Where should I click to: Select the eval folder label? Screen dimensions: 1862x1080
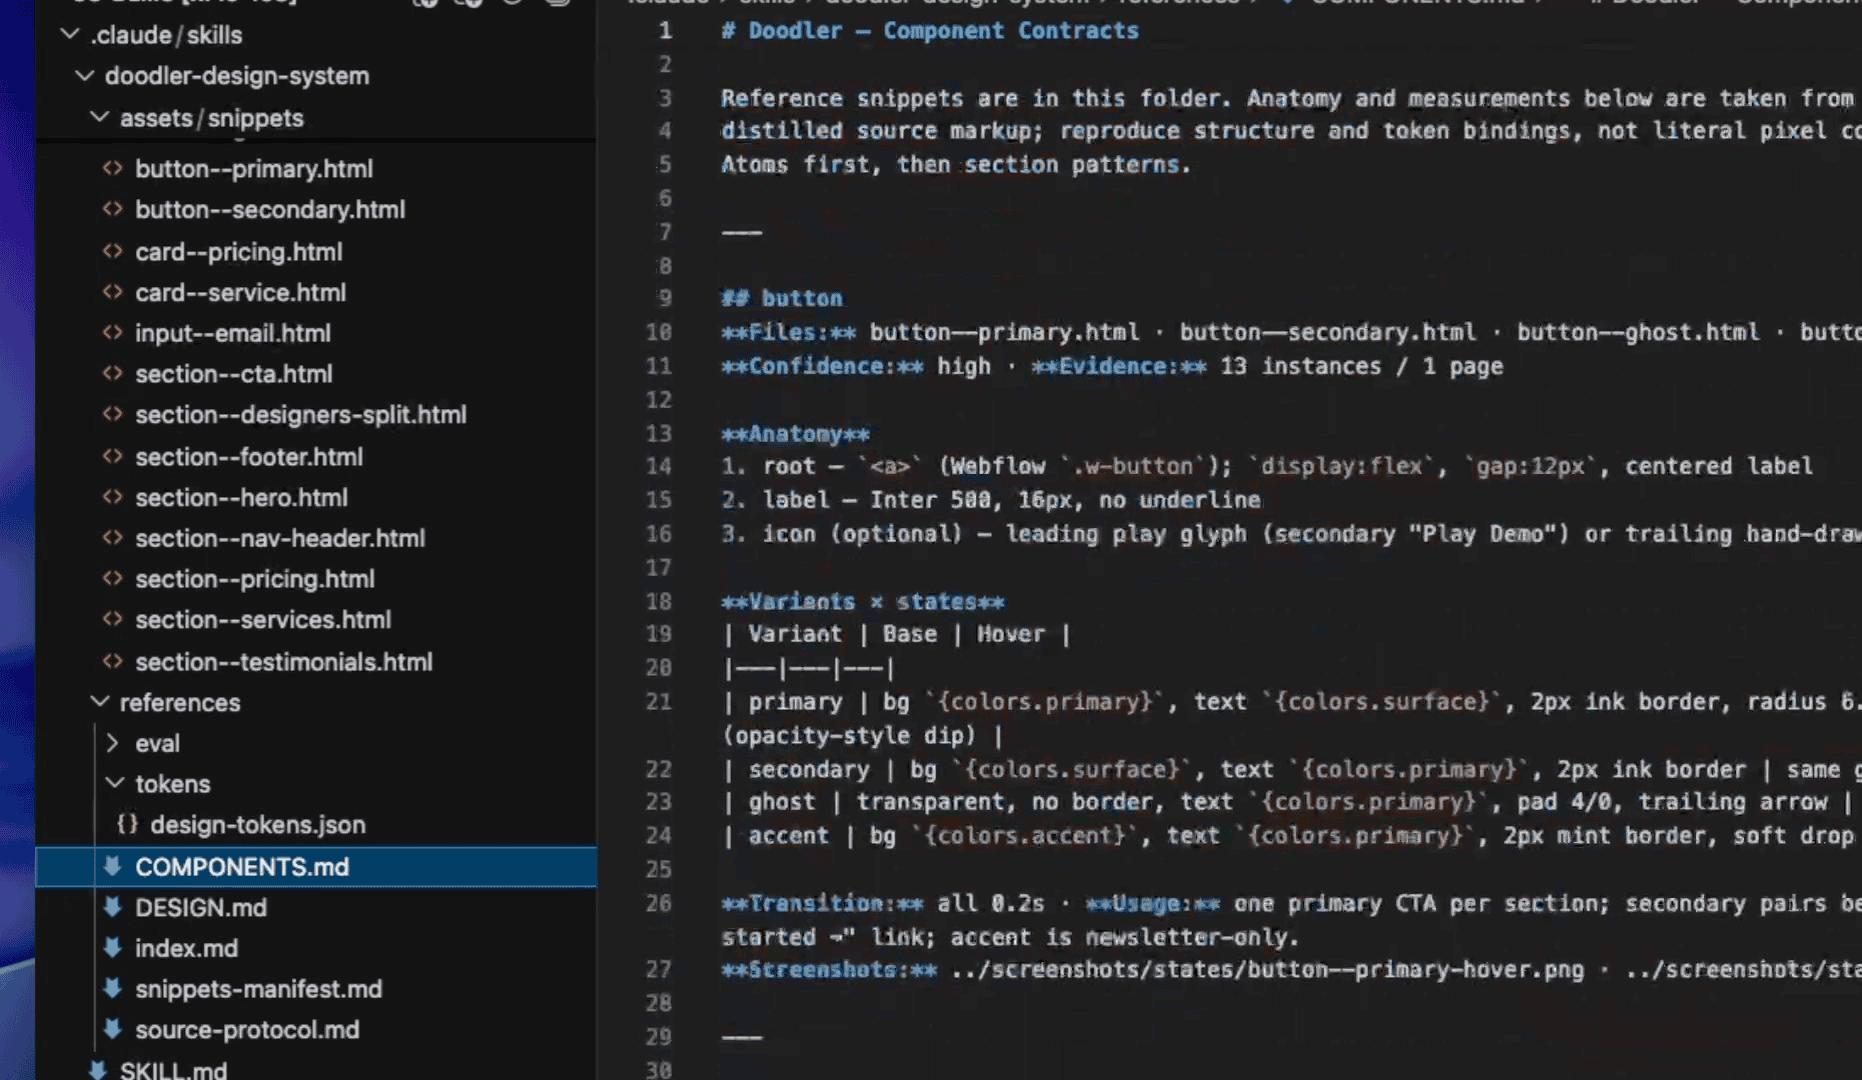click(x=157, y=744)
